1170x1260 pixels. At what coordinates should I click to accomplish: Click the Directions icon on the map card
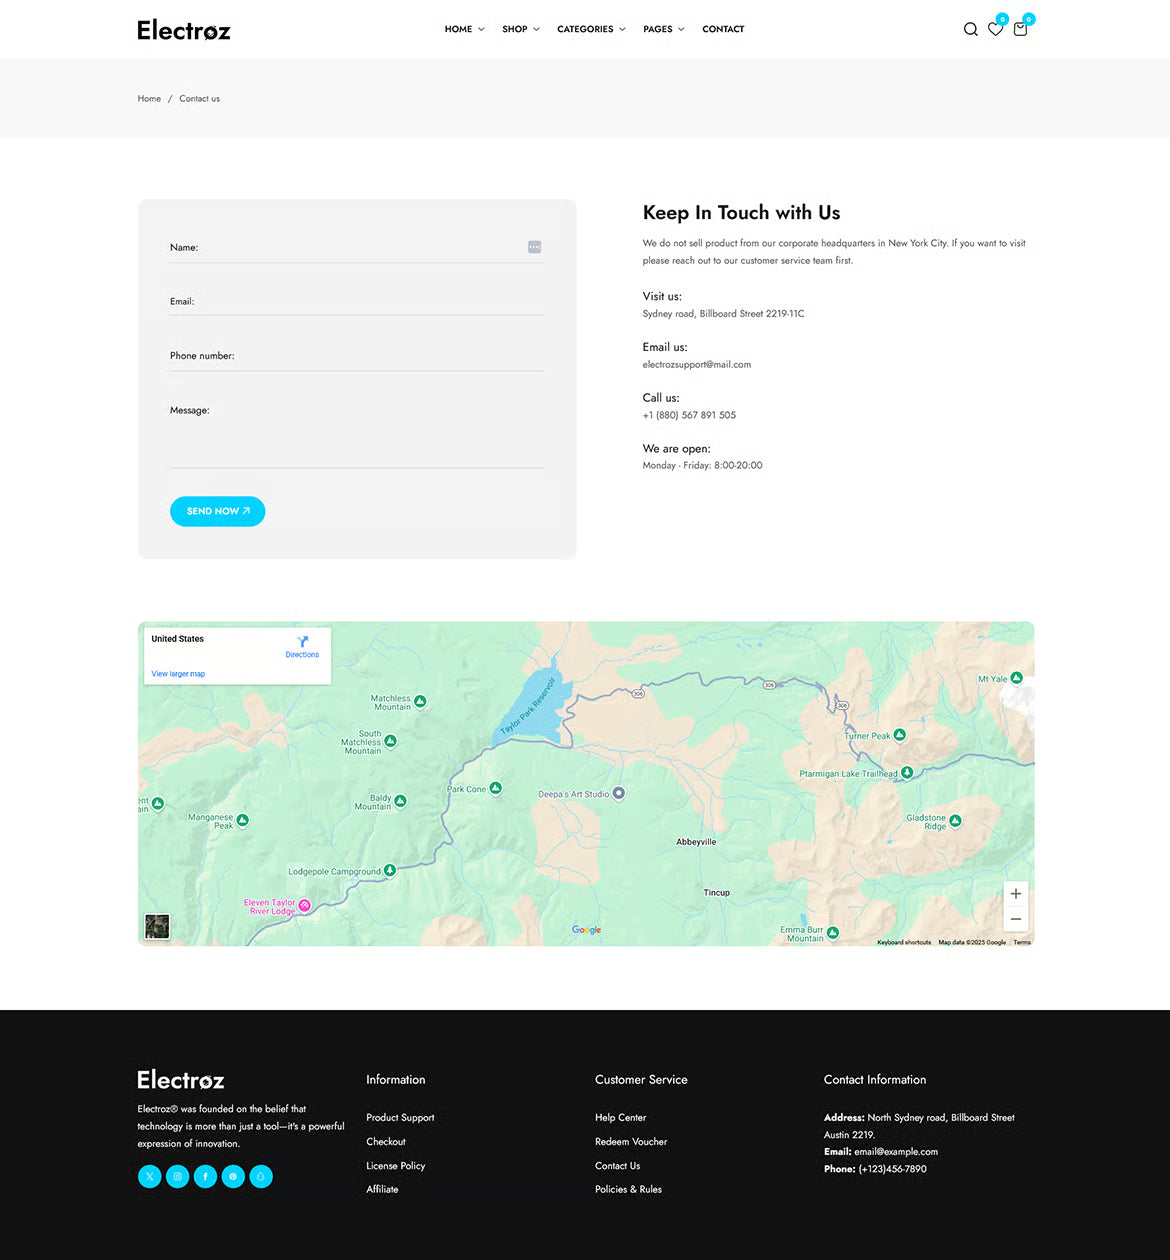click(x=302, y=643)
